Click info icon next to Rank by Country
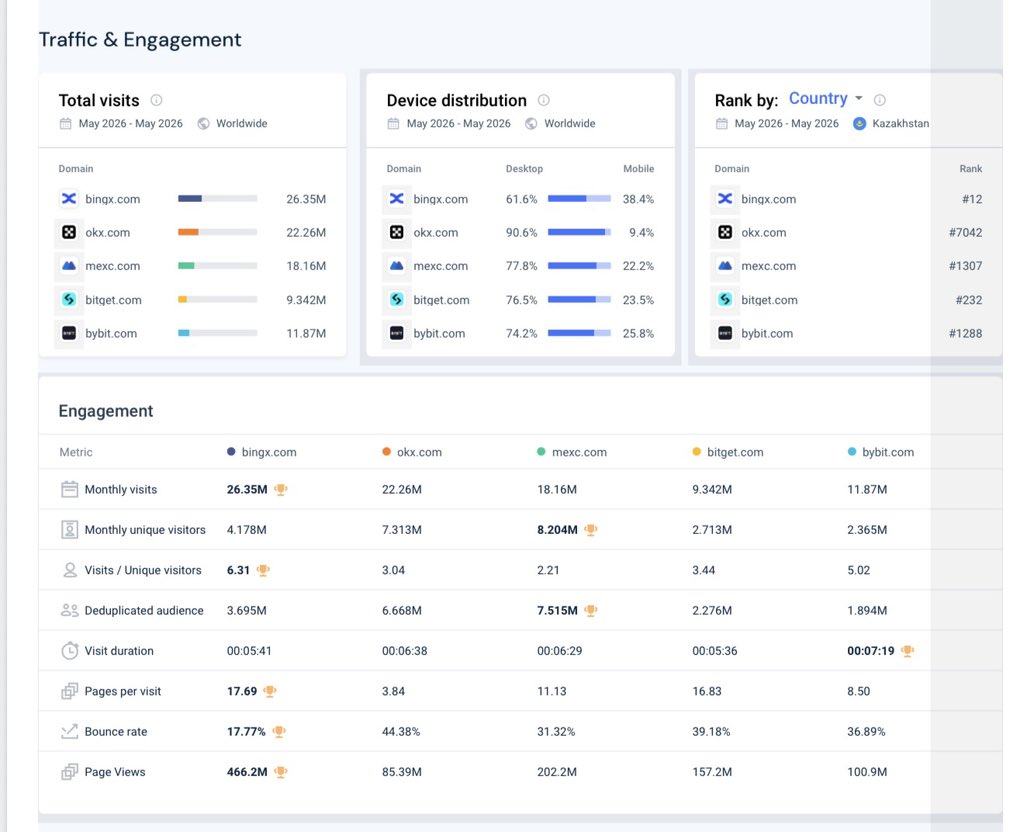Image resolution: width=1024 pixels, height=832 pixels. pyautogui.click(x=880, y=100)
